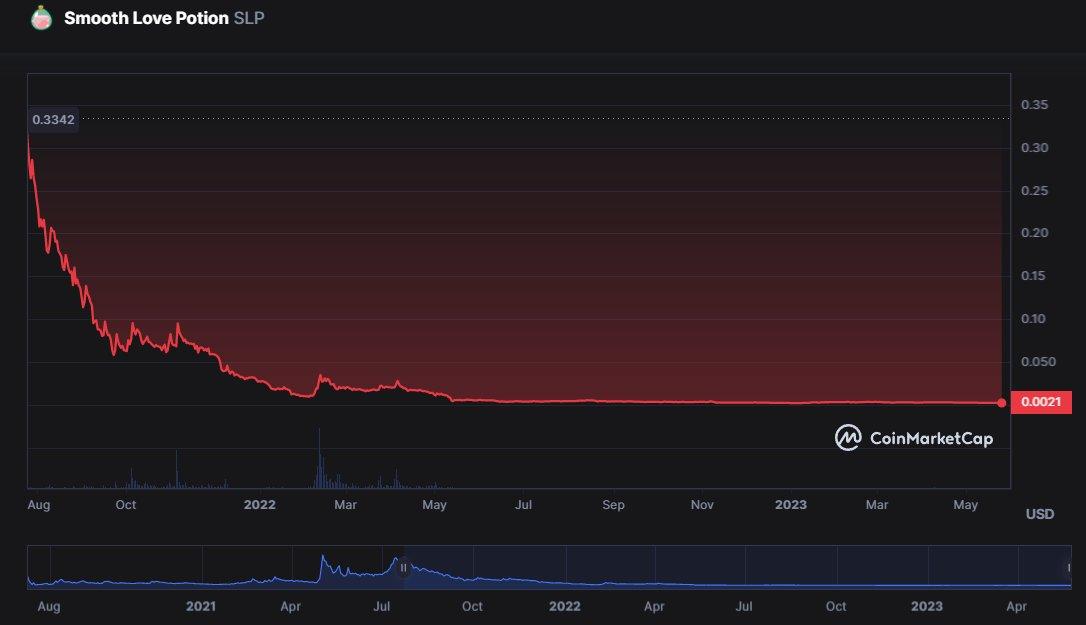
Task: Click the tallest volume bar near March
Action: click(319, 458)
